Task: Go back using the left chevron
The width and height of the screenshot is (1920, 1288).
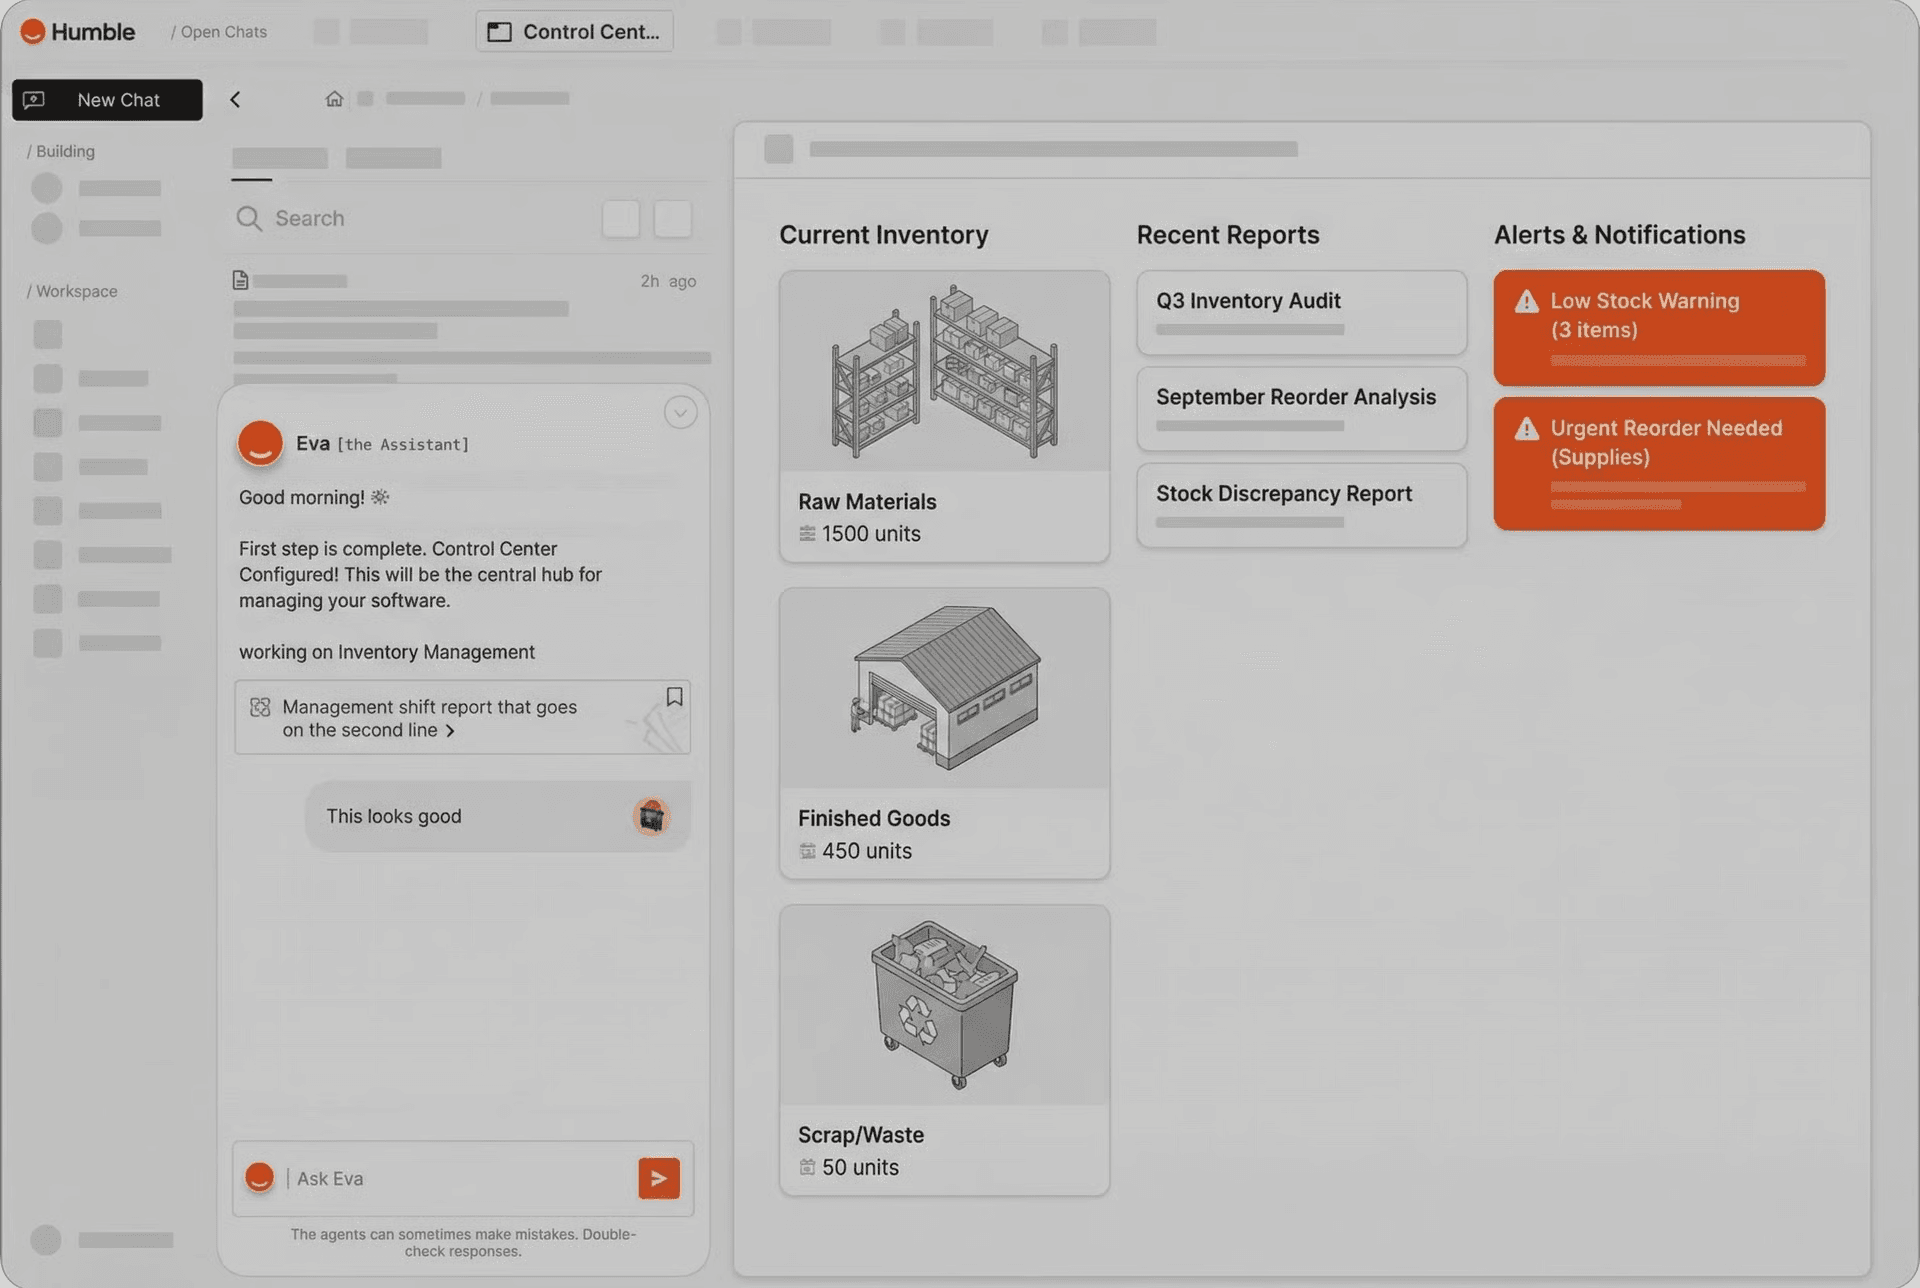Action: 235,99
